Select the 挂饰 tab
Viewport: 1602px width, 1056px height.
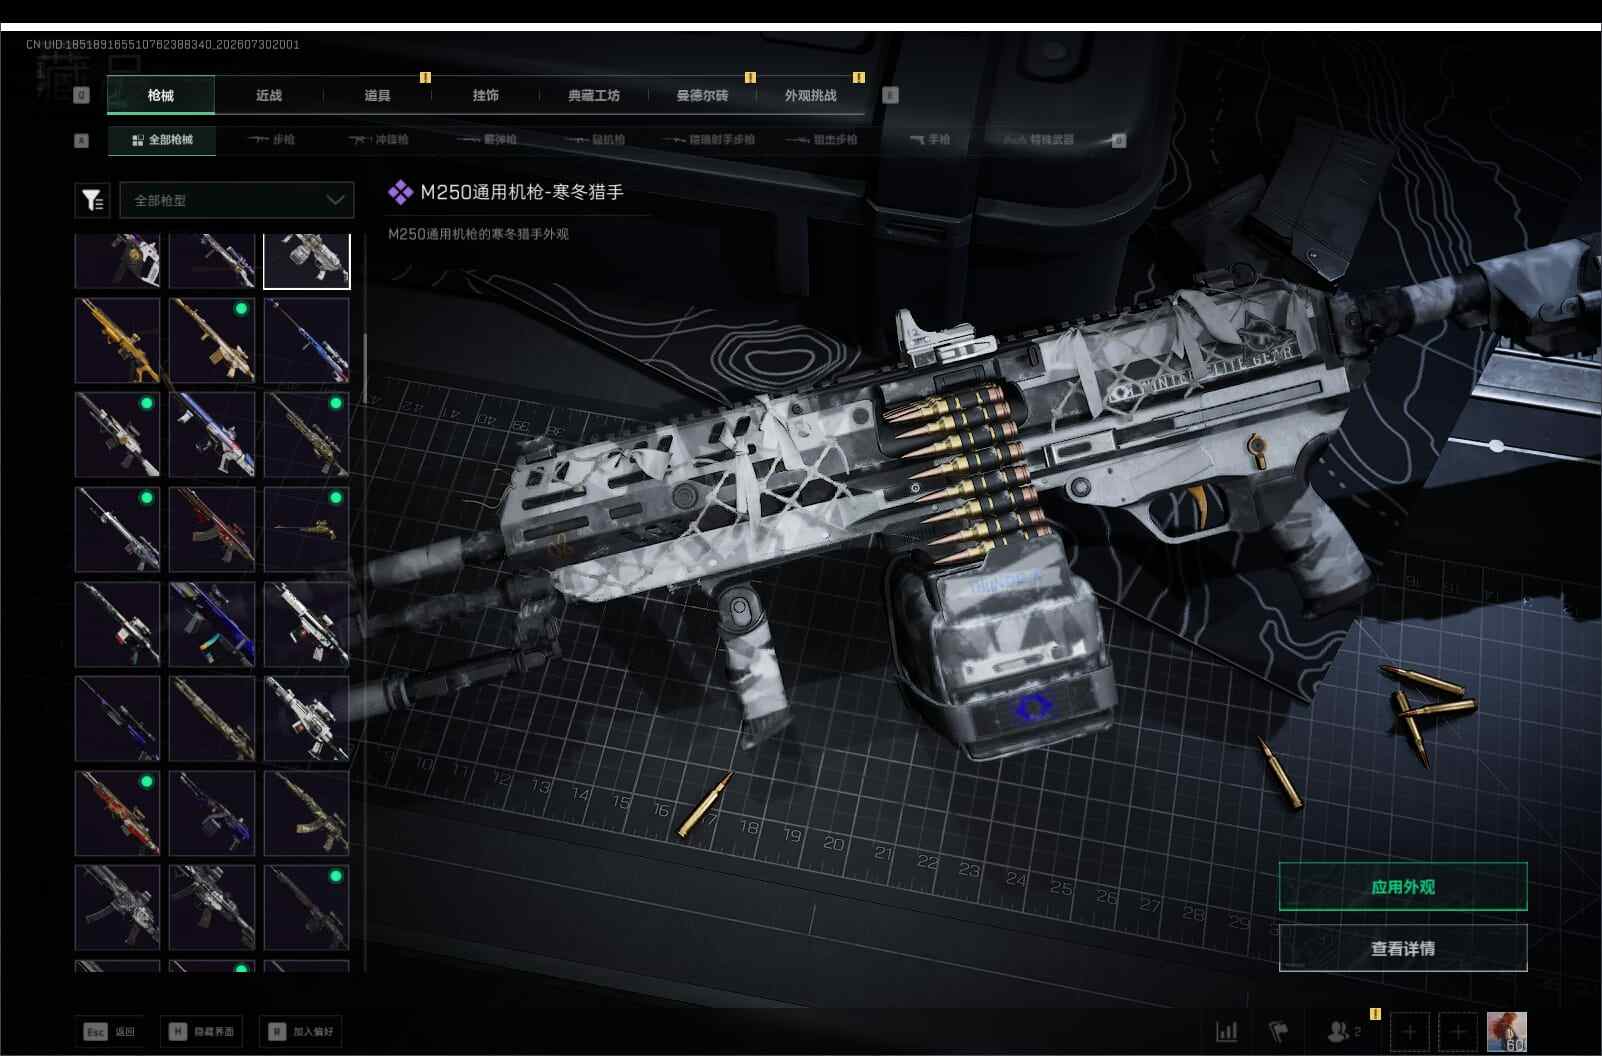coord(486,95)
